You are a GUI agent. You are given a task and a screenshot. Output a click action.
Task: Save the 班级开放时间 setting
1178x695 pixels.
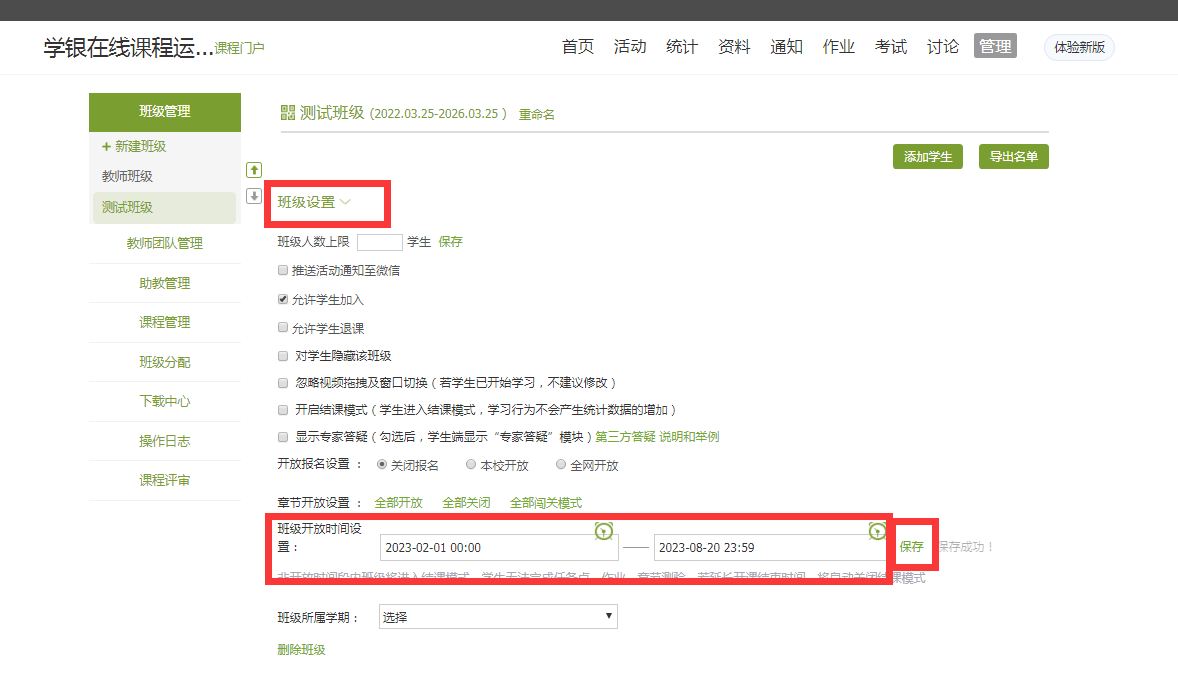point(911,546)
